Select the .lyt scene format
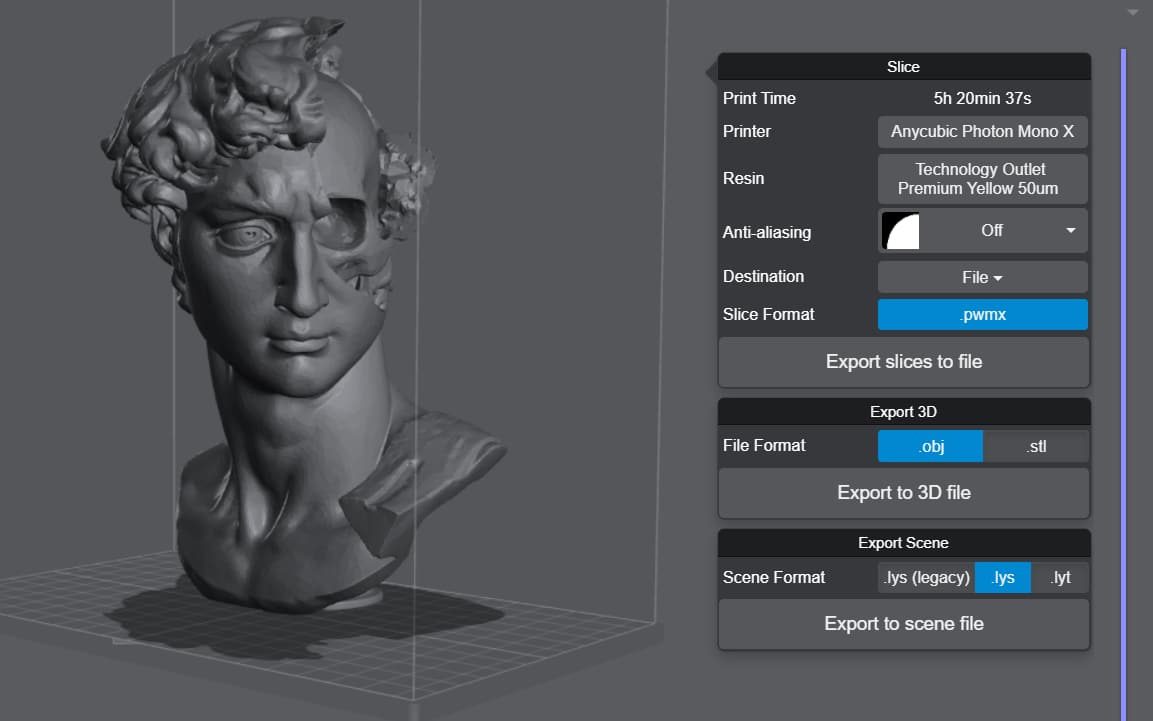 (1060, 578)
